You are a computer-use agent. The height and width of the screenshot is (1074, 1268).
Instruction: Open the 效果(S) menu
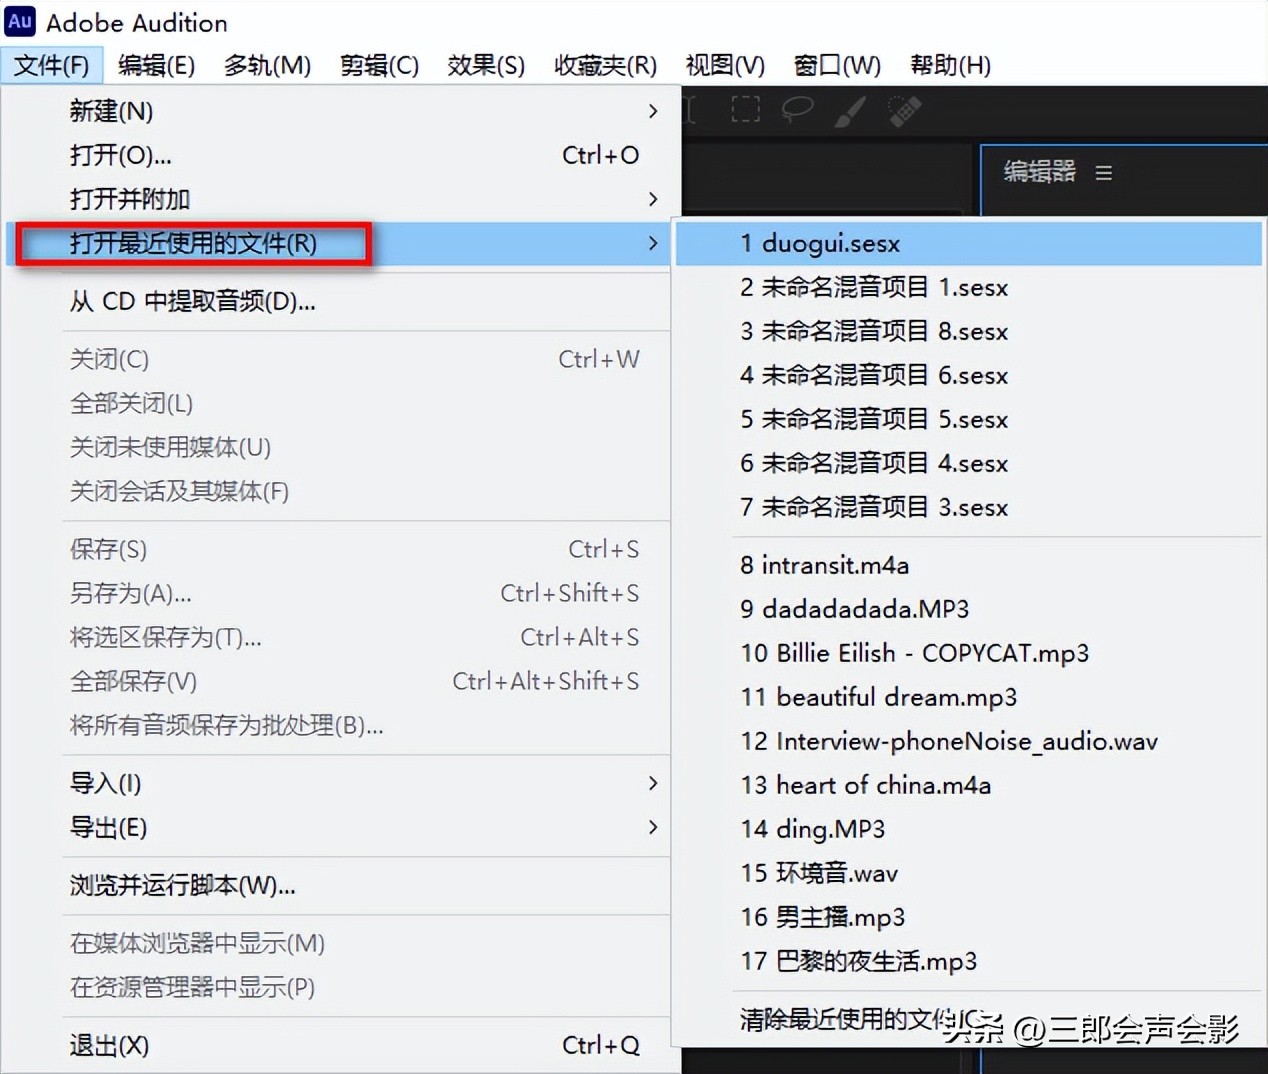click(x=486, y=66)
